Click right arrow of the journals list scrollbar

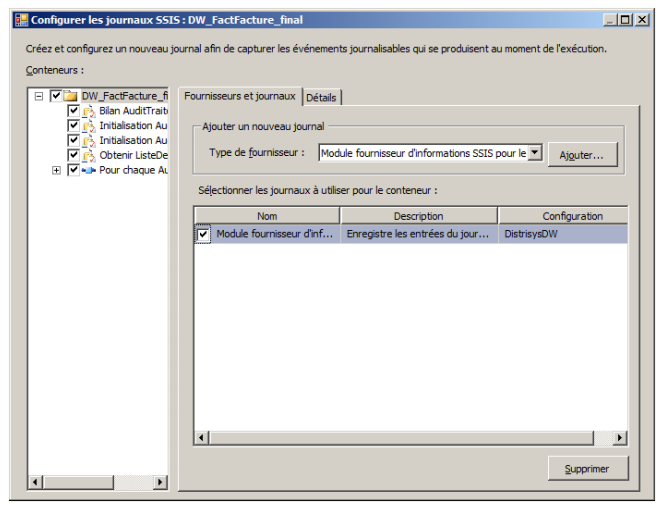pyautogui.click(x=619, y=438)
